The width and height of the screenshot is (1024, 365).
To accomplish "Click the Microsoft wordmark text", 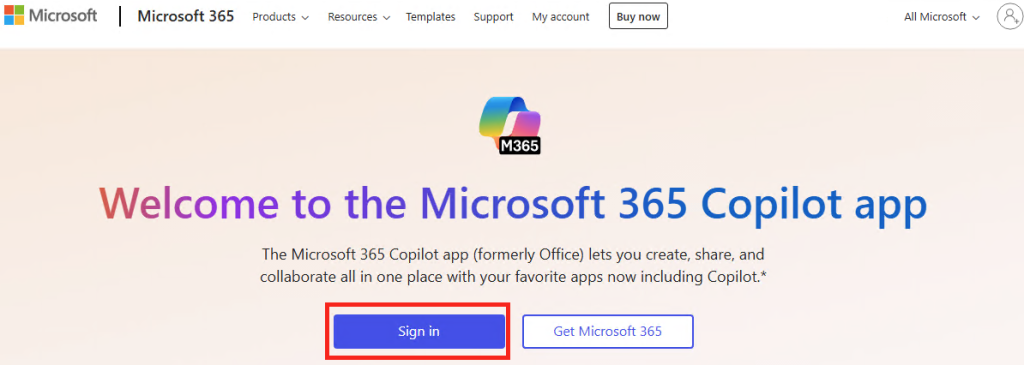I will [63, 15].
